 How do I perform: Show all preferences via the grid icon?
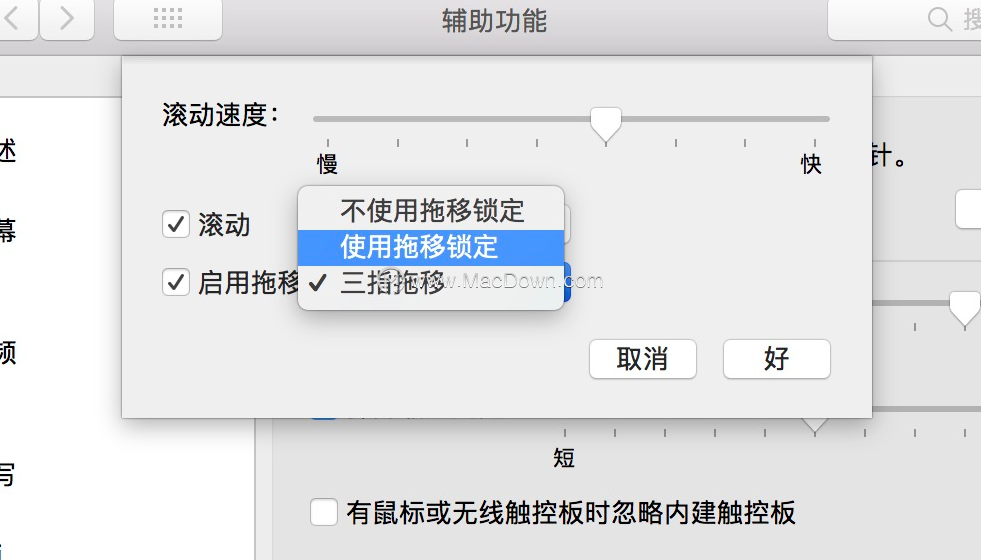click(x=168, y=19)
